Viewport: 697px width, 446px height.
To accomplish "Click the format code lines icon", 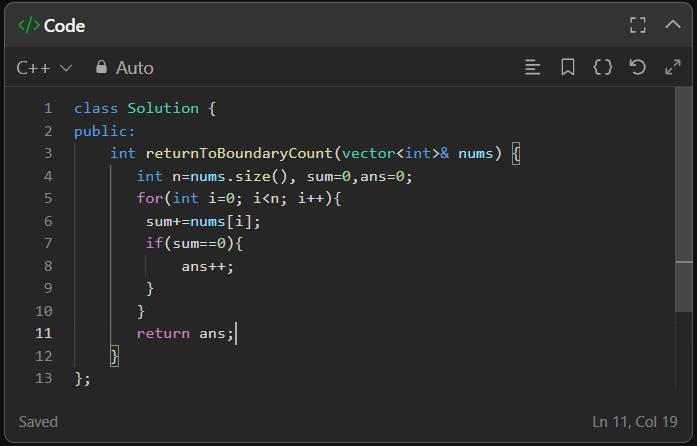I will (533, 68).
